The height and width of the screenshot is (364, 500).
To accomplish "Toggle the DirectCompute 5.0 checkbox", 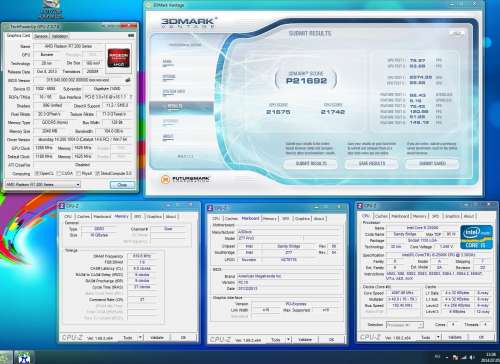I will click(x=97, y=173).
